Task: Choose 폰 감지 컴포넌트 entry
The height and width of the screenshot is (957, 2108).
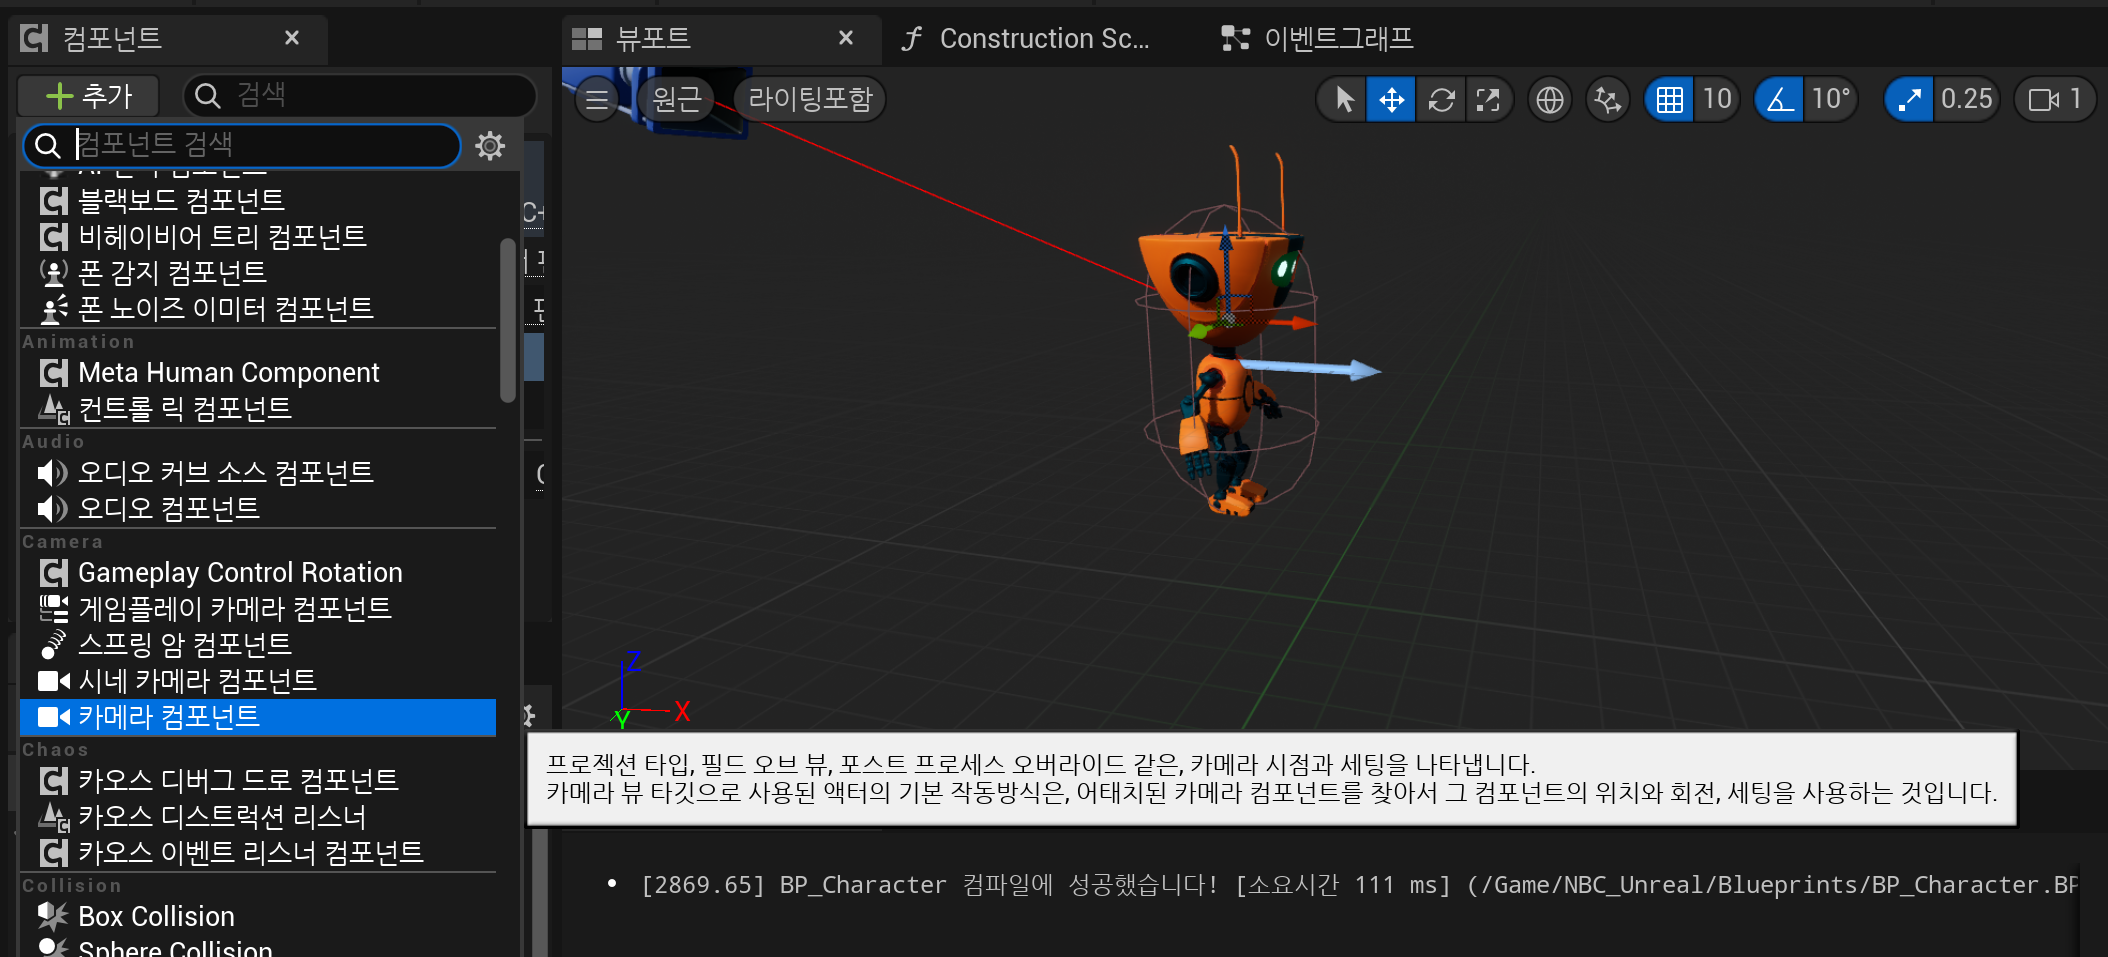Action: tap(258, 272)
